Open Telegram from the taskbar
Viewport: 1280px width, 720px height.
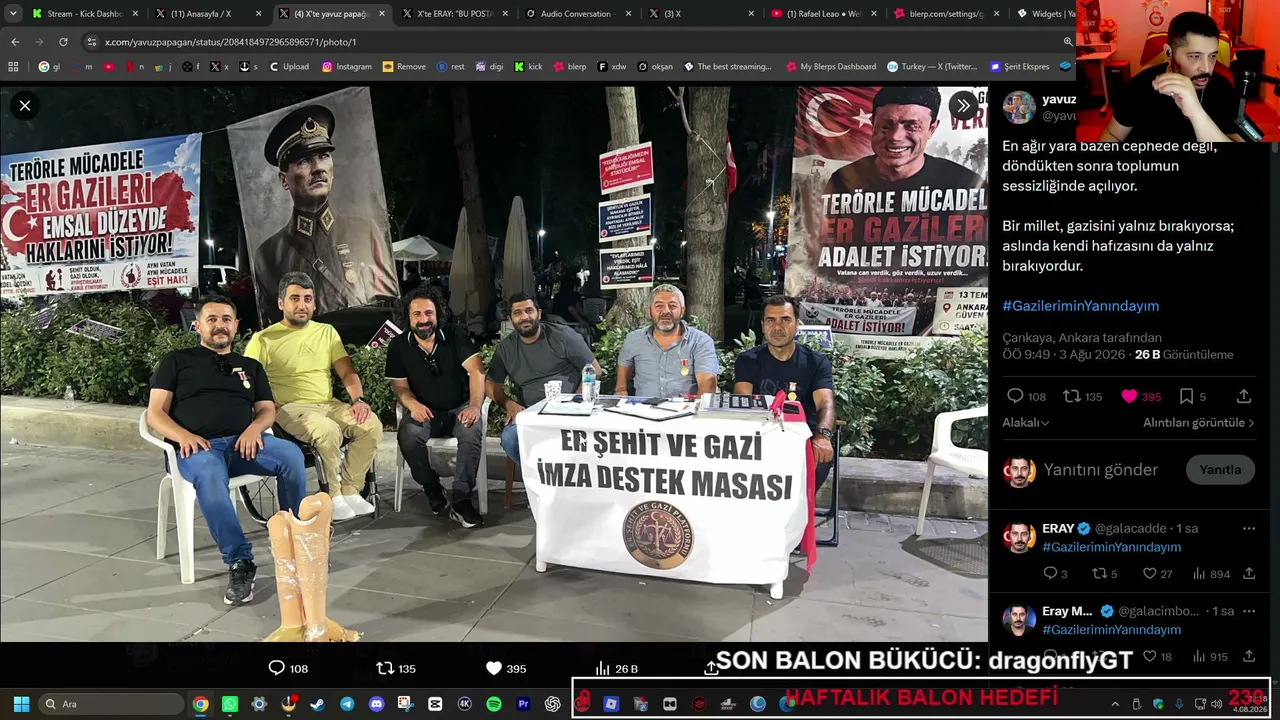click(x=347, y=704)
